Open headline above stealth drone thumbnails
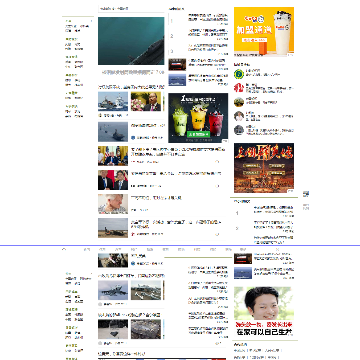This screenshot has width=360, height=360. [129, 315]
